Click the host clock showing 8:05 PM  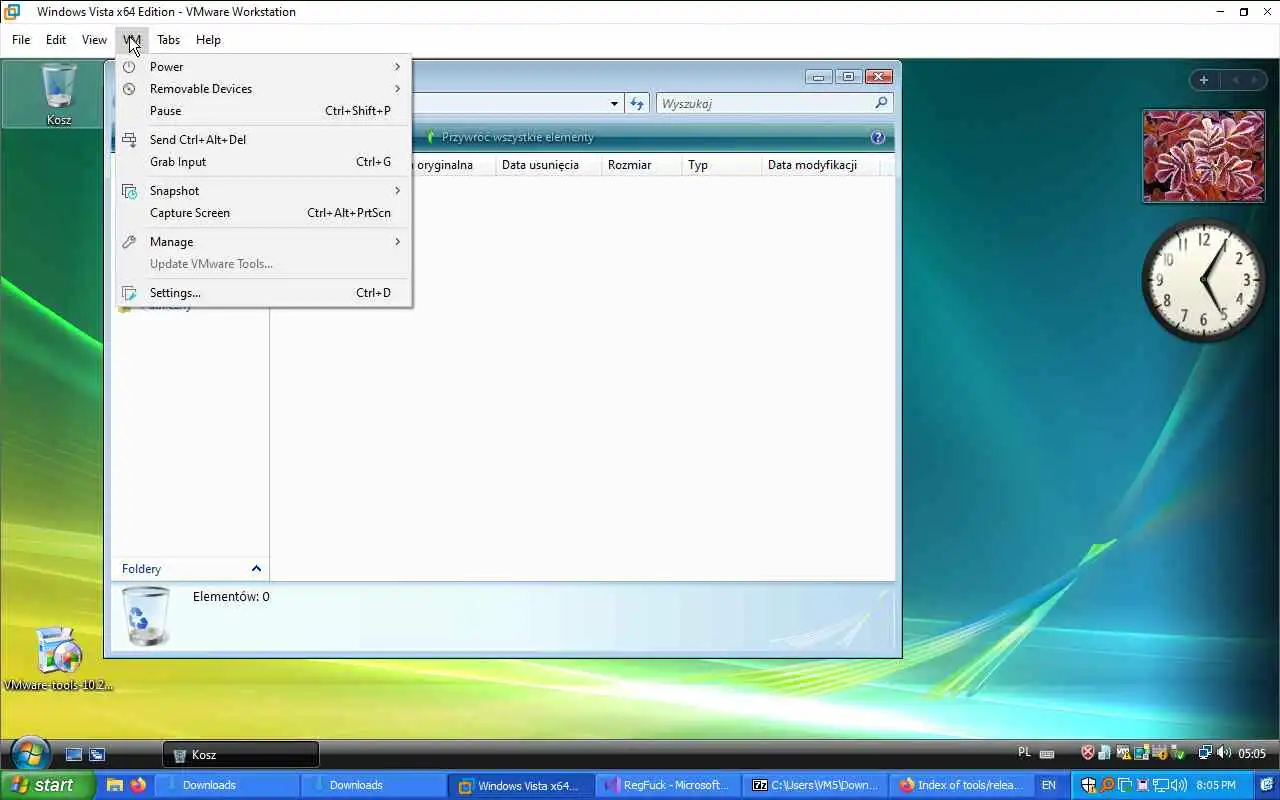(x=1216, y=785)
